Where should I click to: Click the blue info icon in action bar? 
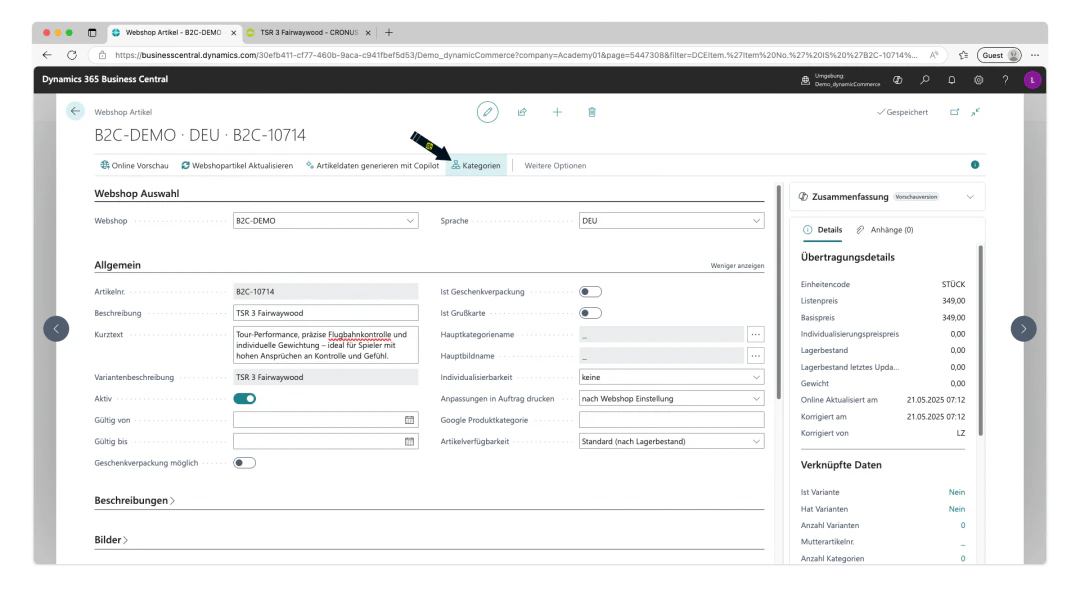click(975, 165)
